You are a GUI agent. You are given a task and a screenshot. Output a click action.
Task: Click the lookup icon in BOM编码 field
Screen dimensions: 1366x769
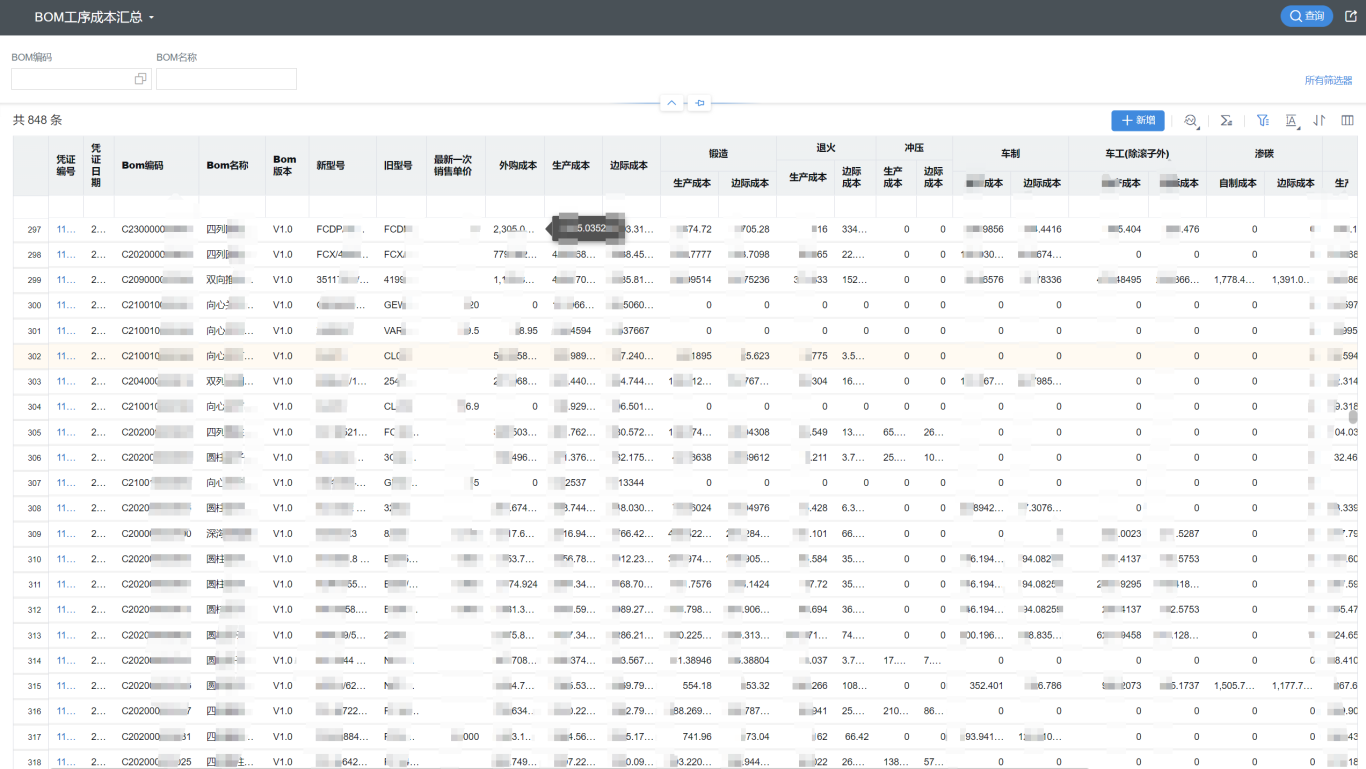tap(140, 79)
